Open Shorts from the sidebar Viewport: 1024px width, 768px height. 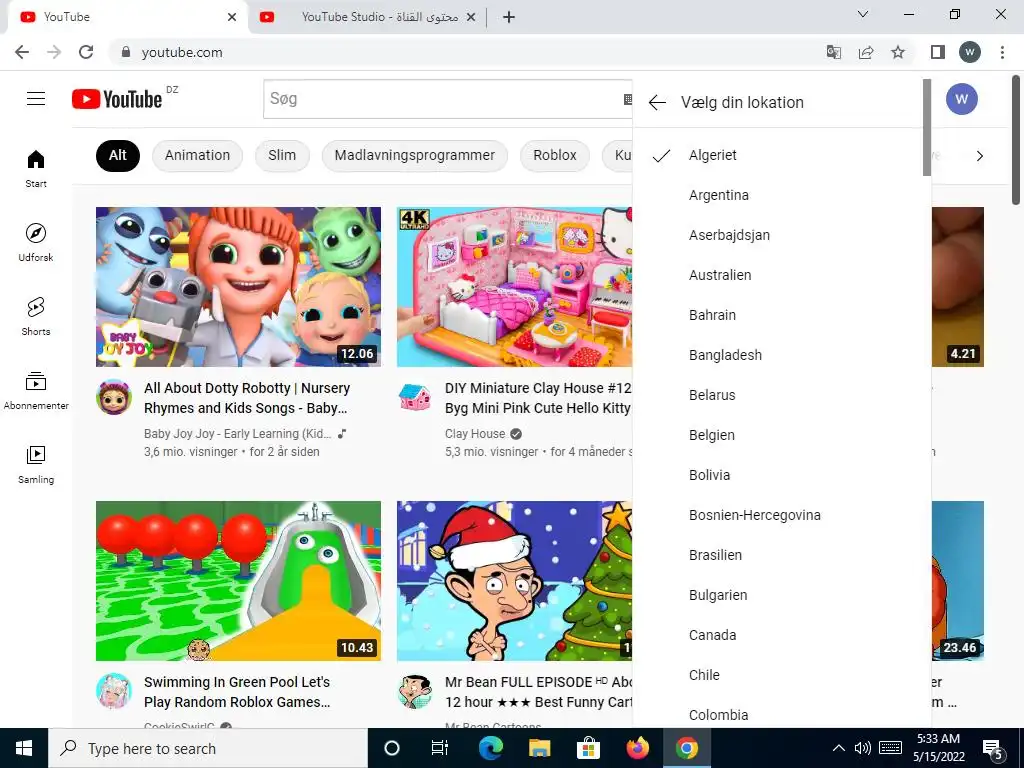coord(36,316)
